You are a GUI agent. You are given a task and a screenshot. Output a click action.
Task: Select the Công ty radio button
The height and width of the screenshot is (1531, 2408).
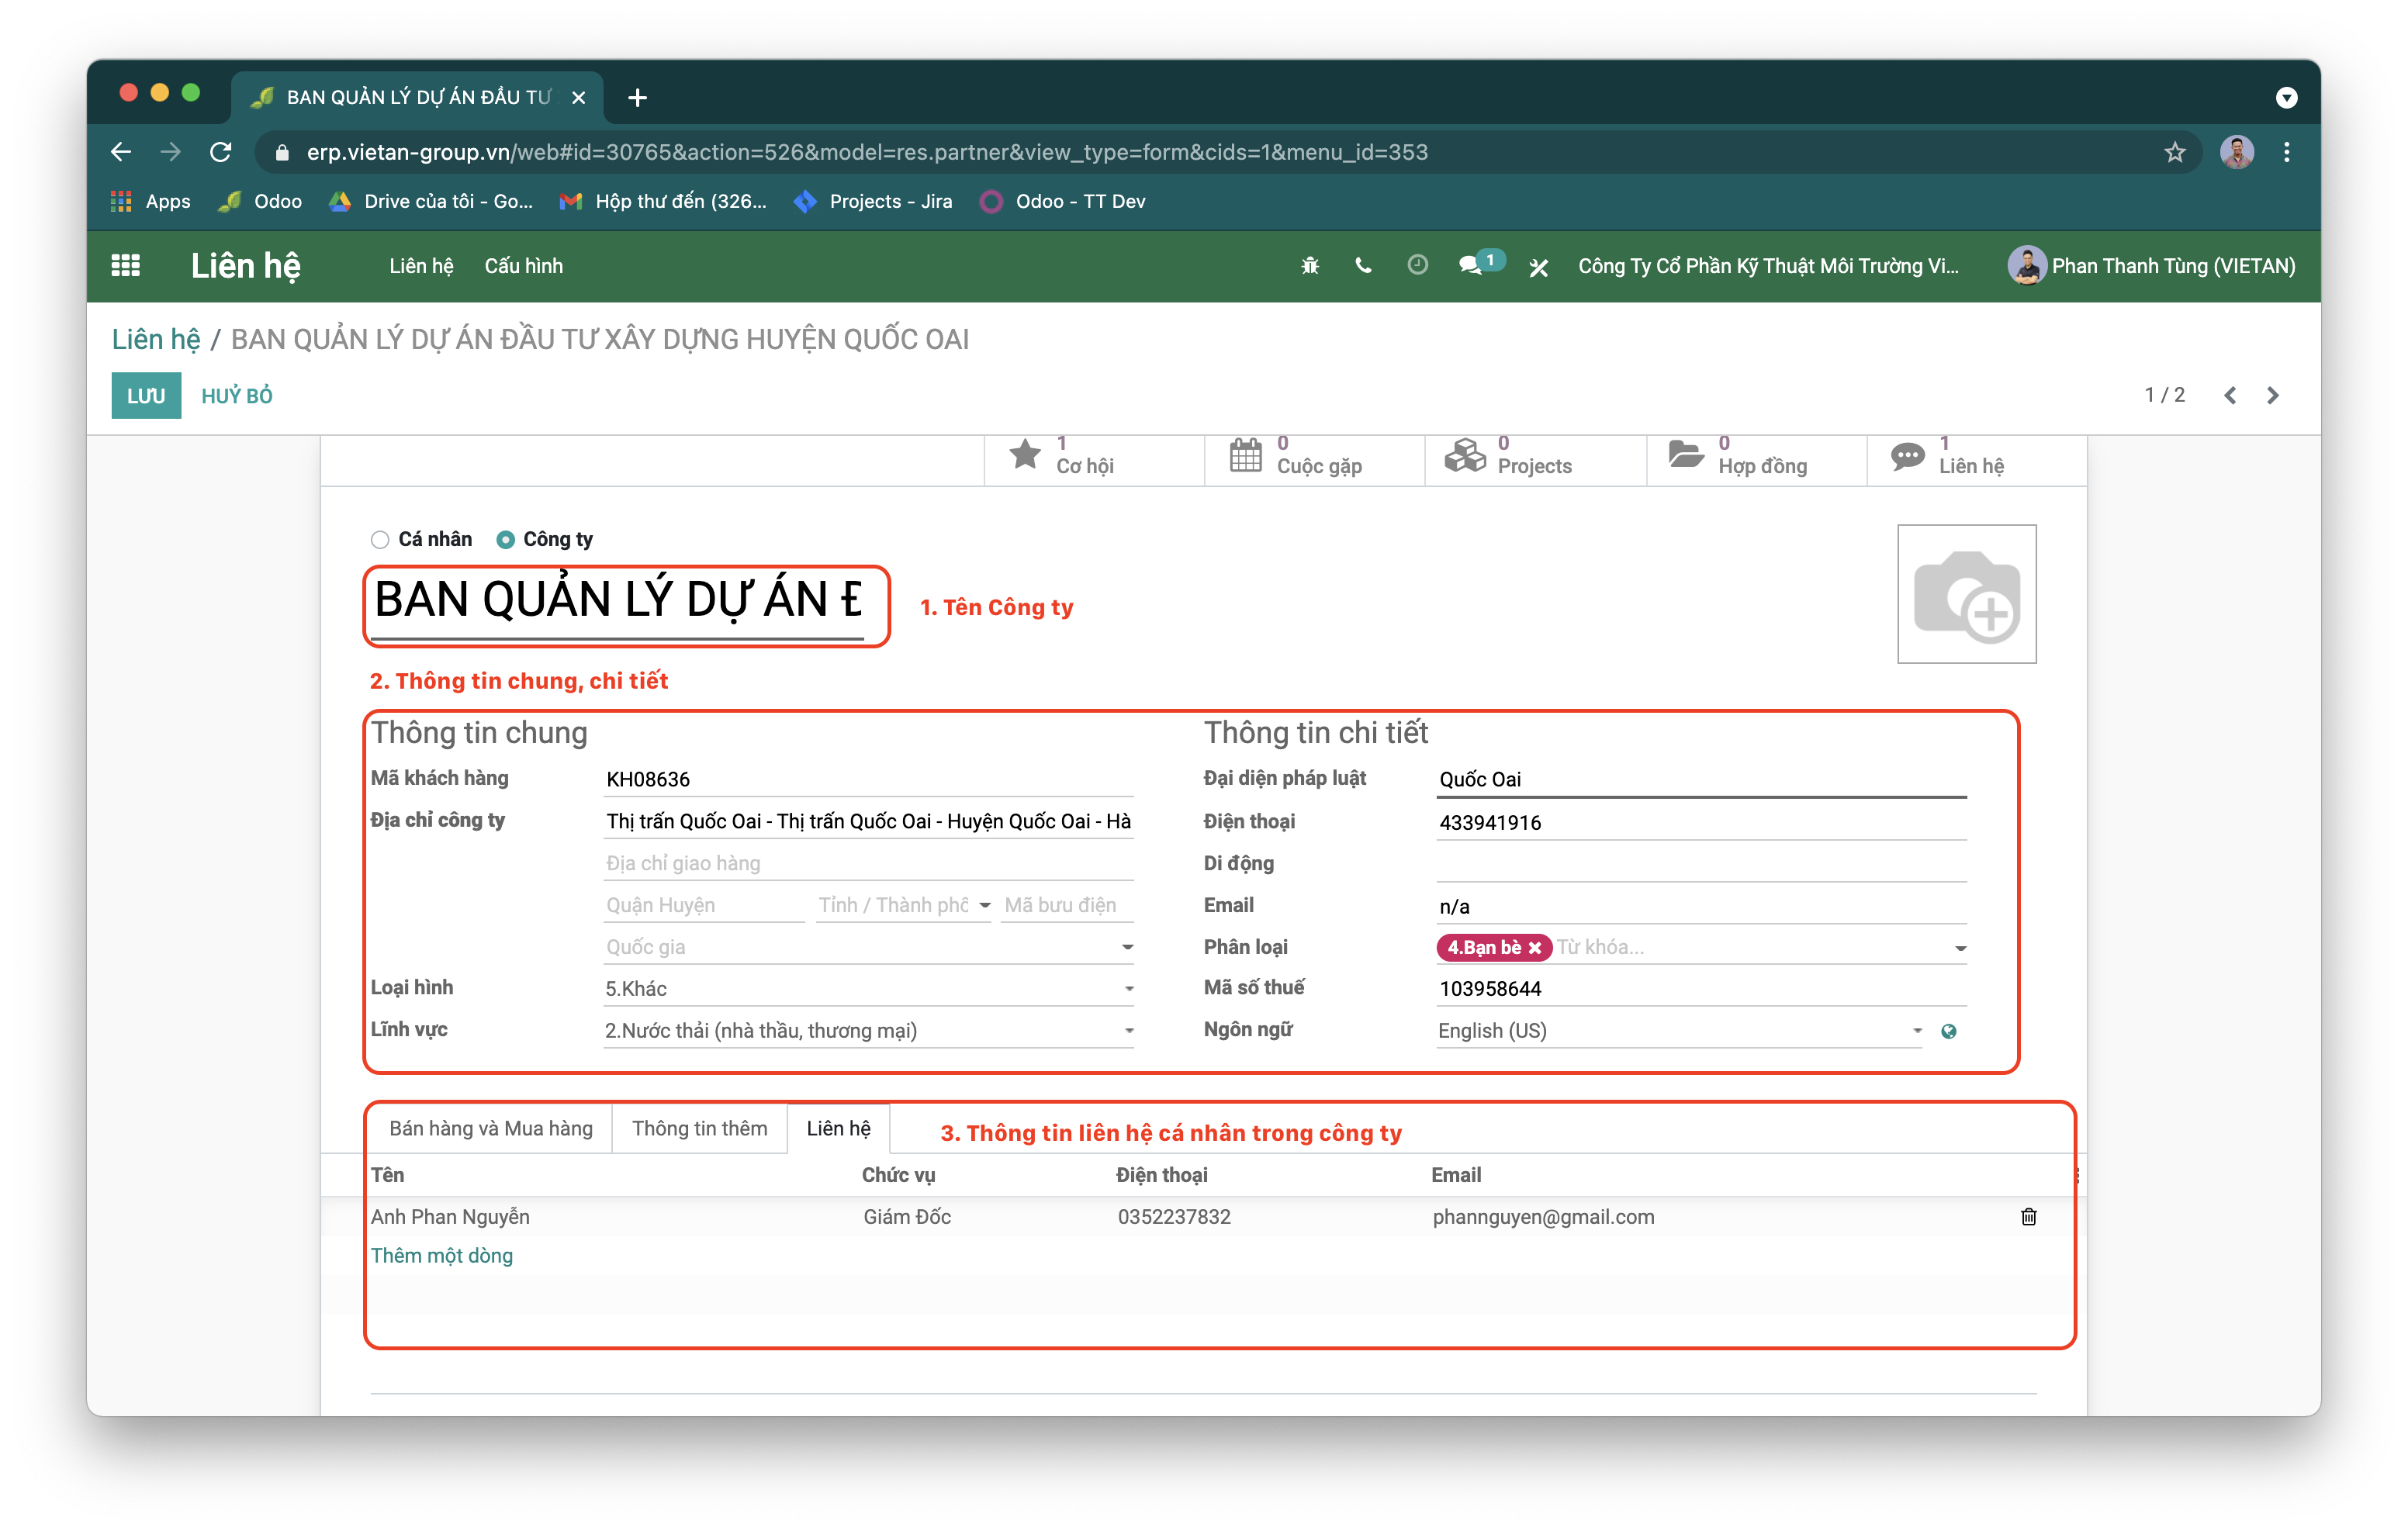pyautogui.click(x=506, y=540)
